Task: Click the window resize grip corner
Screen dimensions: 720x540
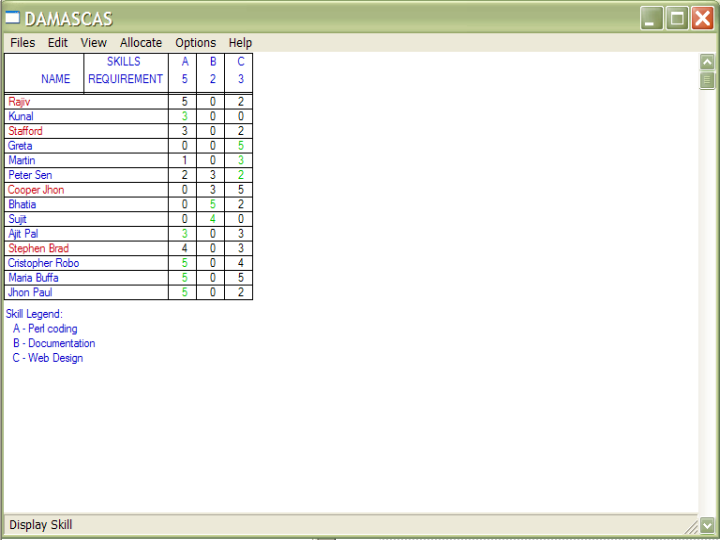Action: [691, 526]
